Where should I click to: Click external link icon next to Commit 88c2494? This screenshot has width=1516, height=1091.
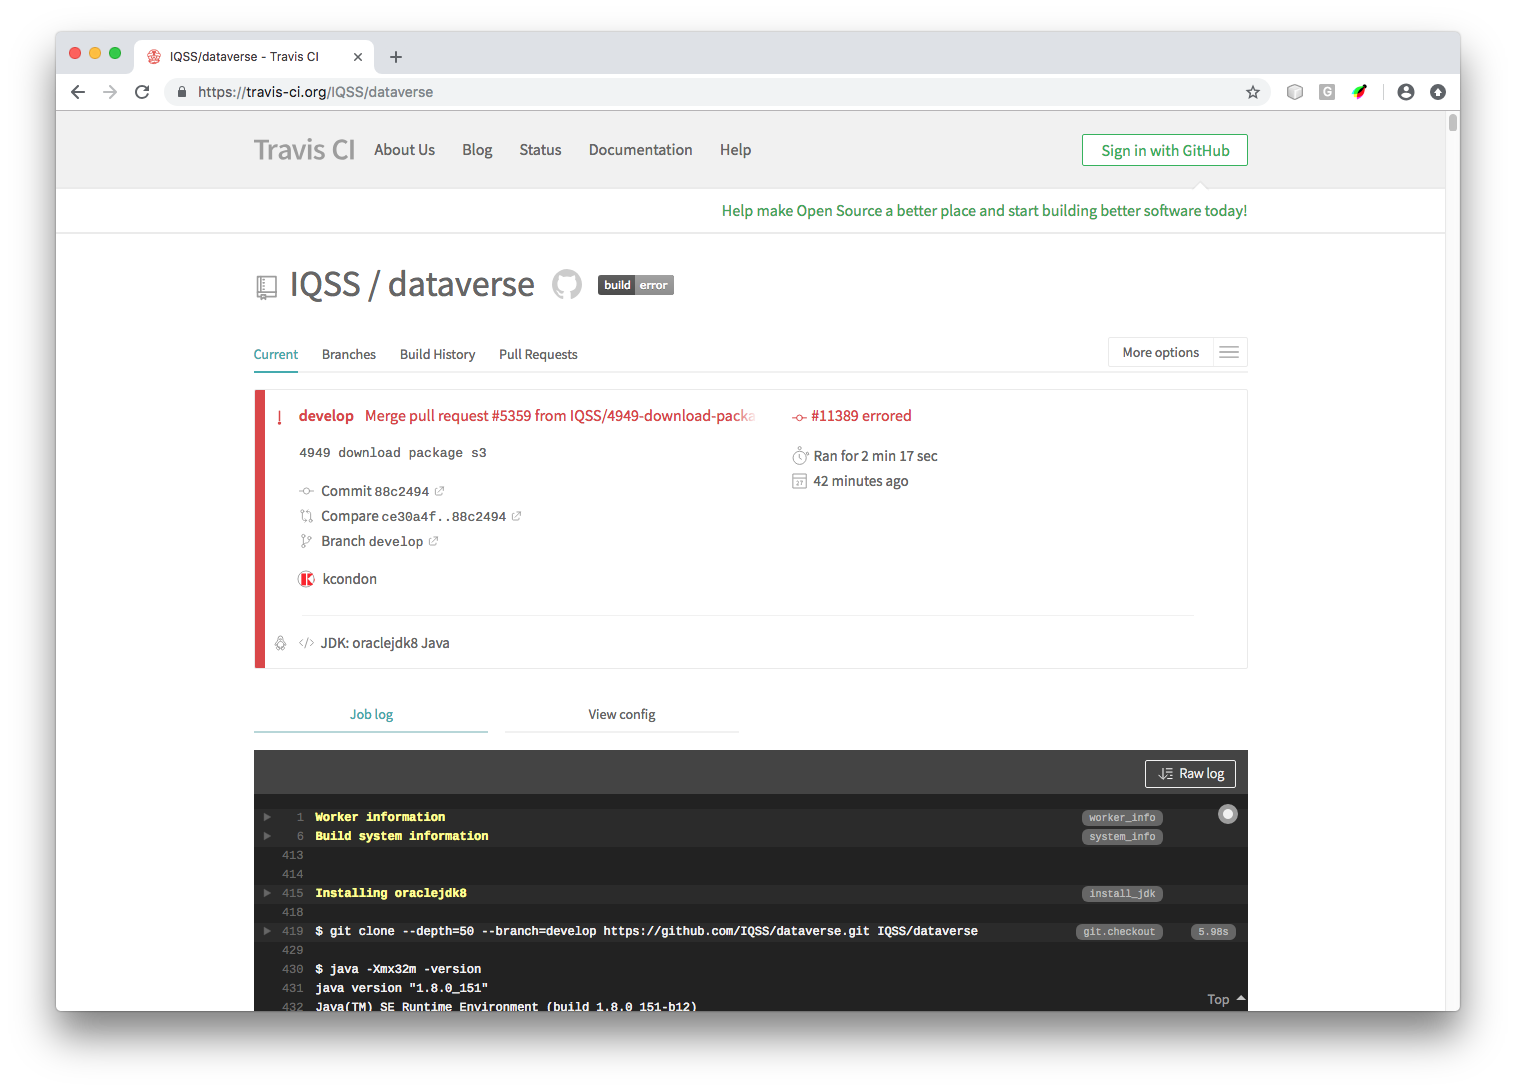click(x=439, y=491)
